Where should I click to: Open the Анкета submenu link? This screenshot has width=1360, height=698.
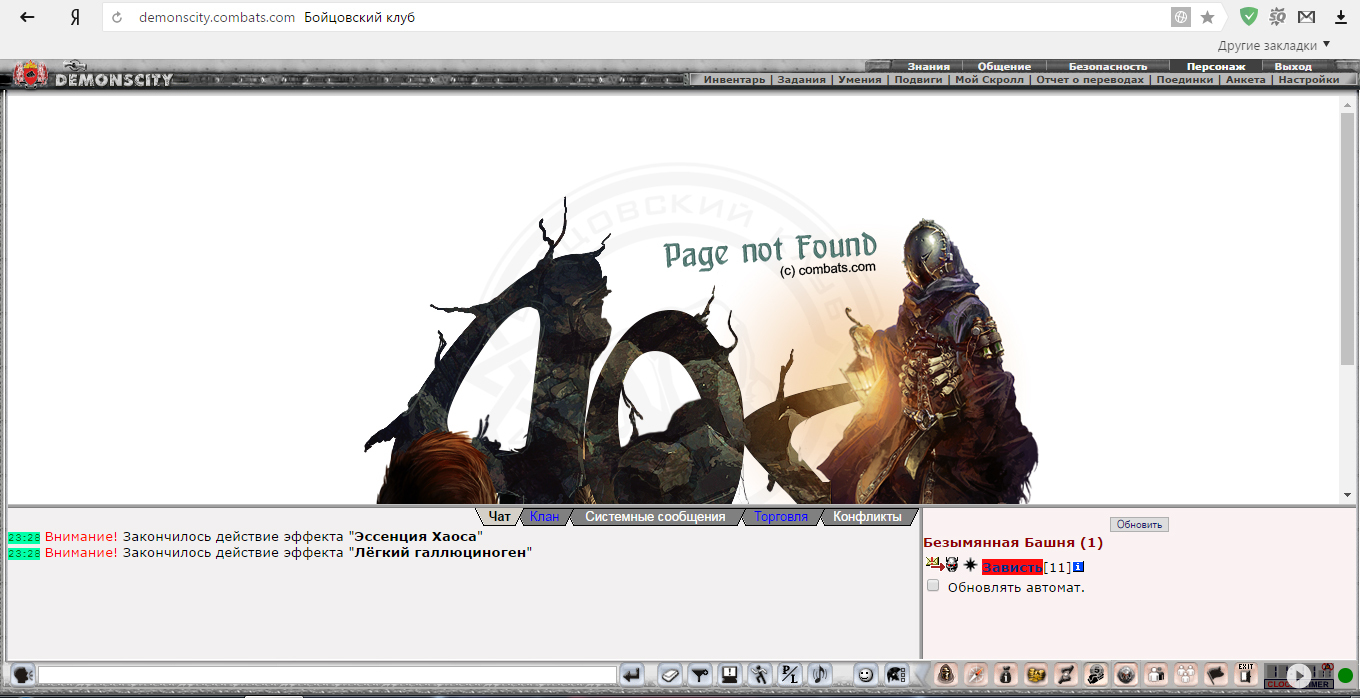point(1246,80)
